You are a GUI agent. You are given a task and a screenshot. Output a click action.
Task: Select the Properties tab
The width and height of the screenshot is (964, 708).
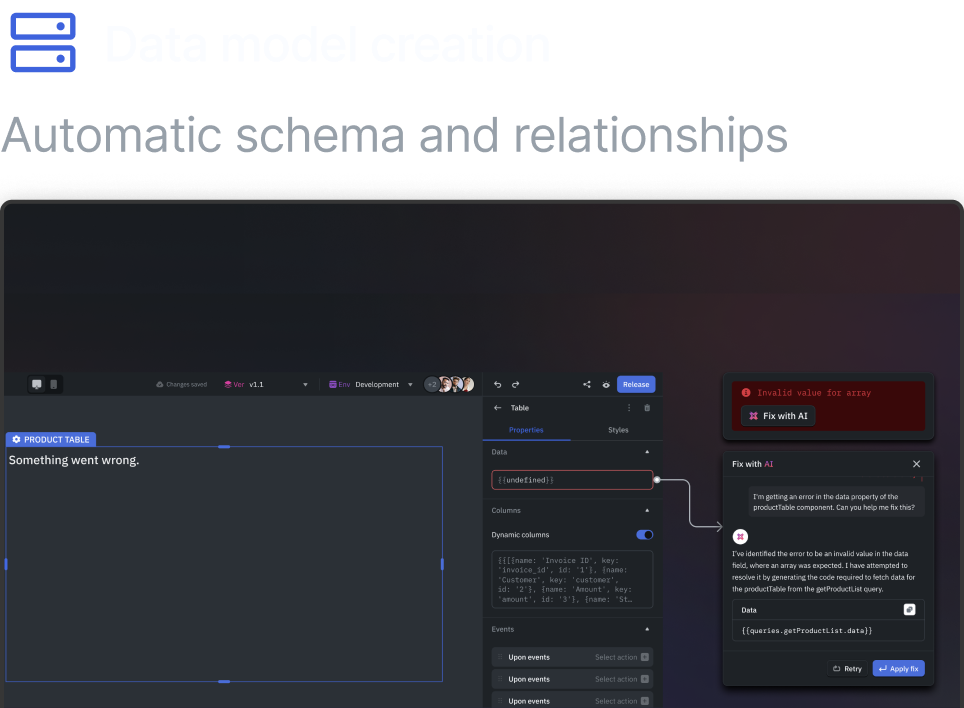(526, 430)
